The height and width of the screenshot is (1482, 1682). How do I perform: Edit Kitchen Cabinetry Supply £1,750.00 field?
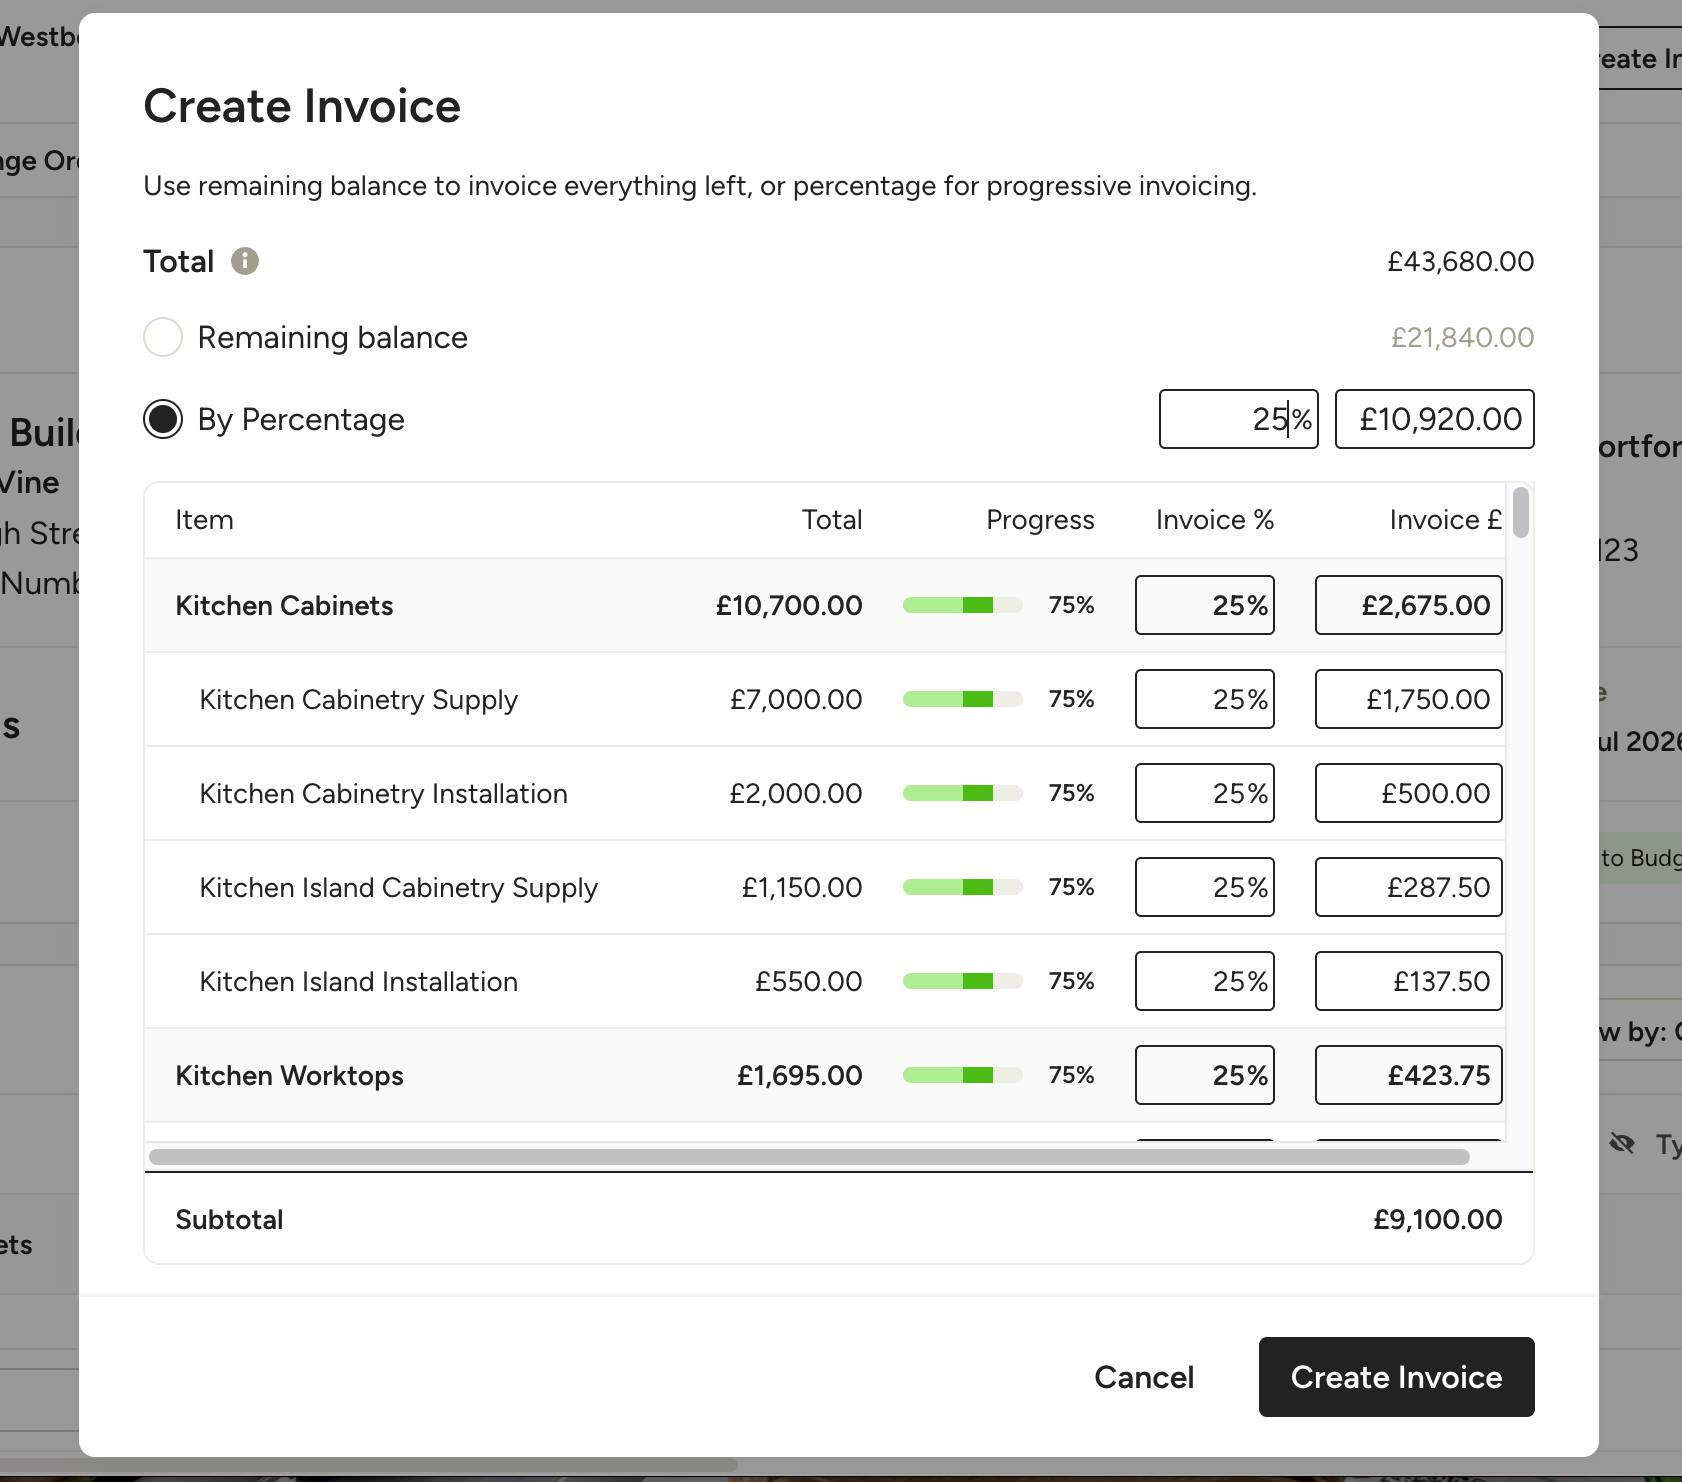point(1408,699)
